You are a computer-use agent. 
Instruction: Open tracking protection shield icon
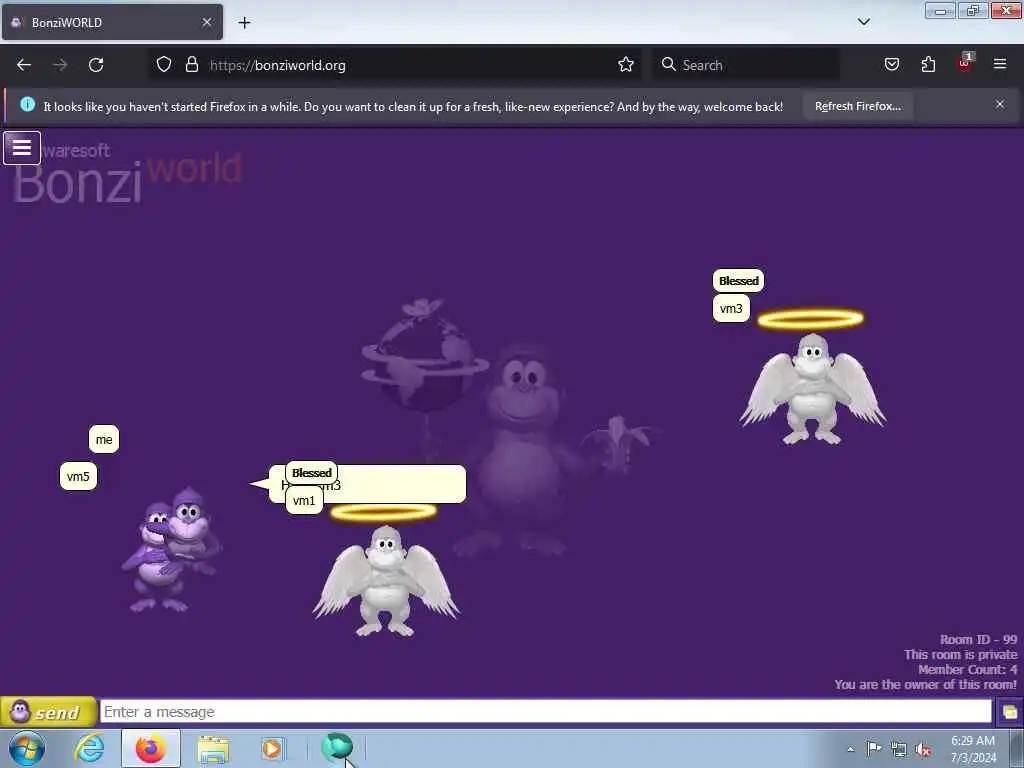click(x=164, y=65)
